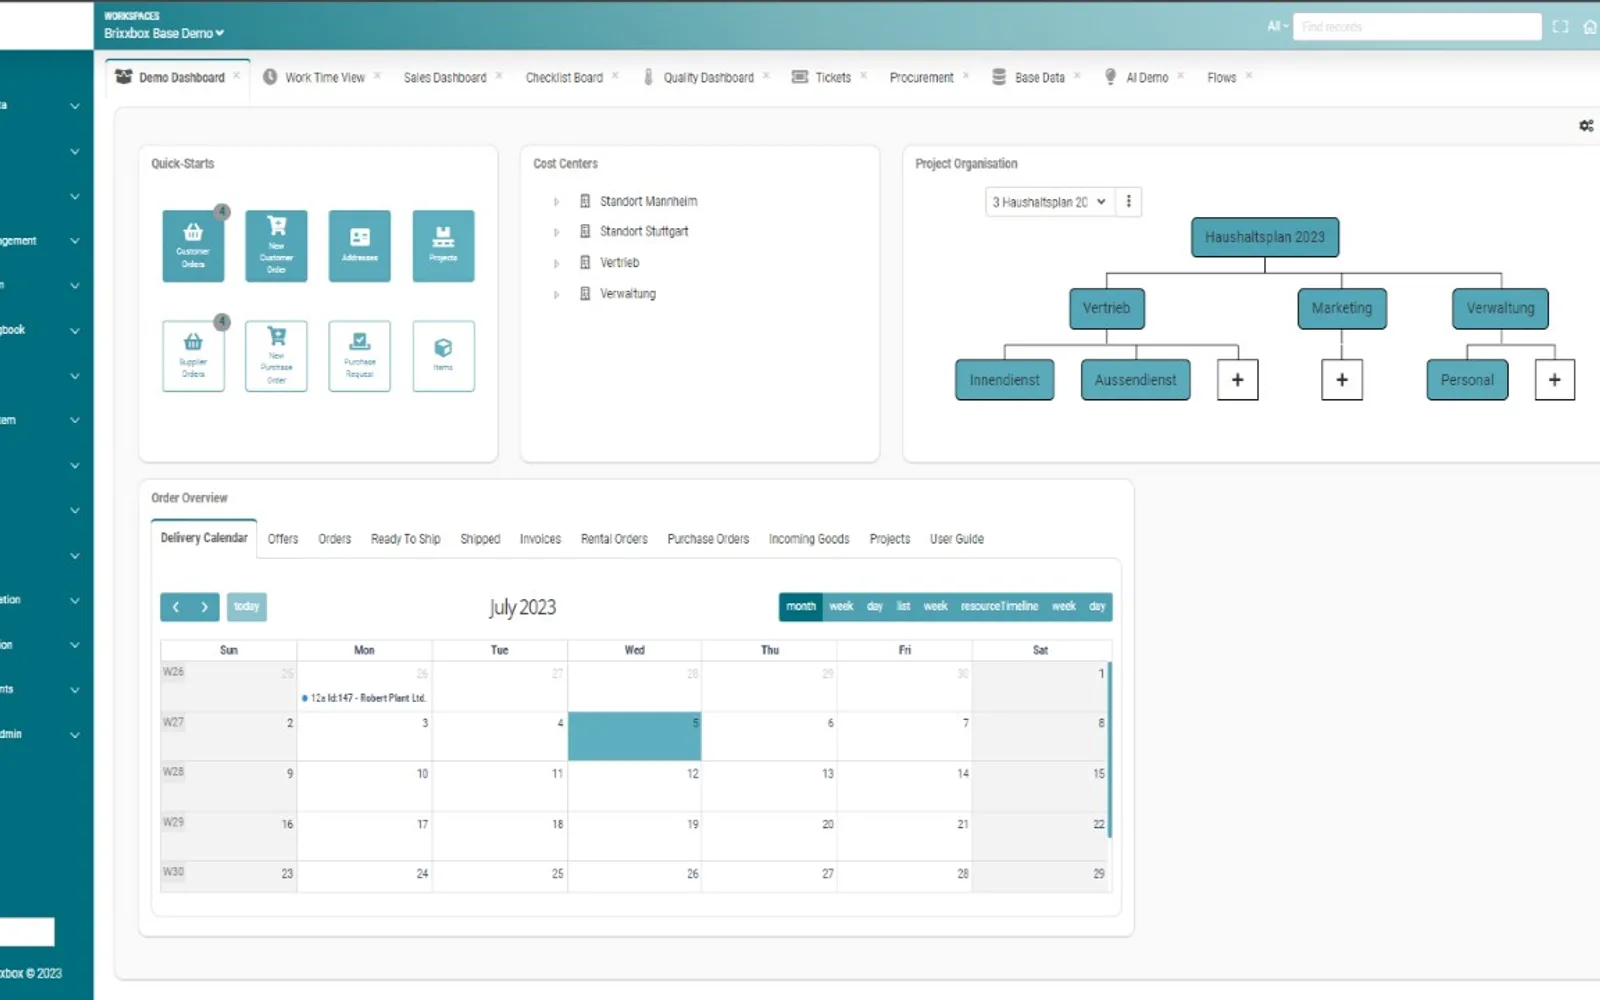Open the Projects quick-start tile

(443, 246)
